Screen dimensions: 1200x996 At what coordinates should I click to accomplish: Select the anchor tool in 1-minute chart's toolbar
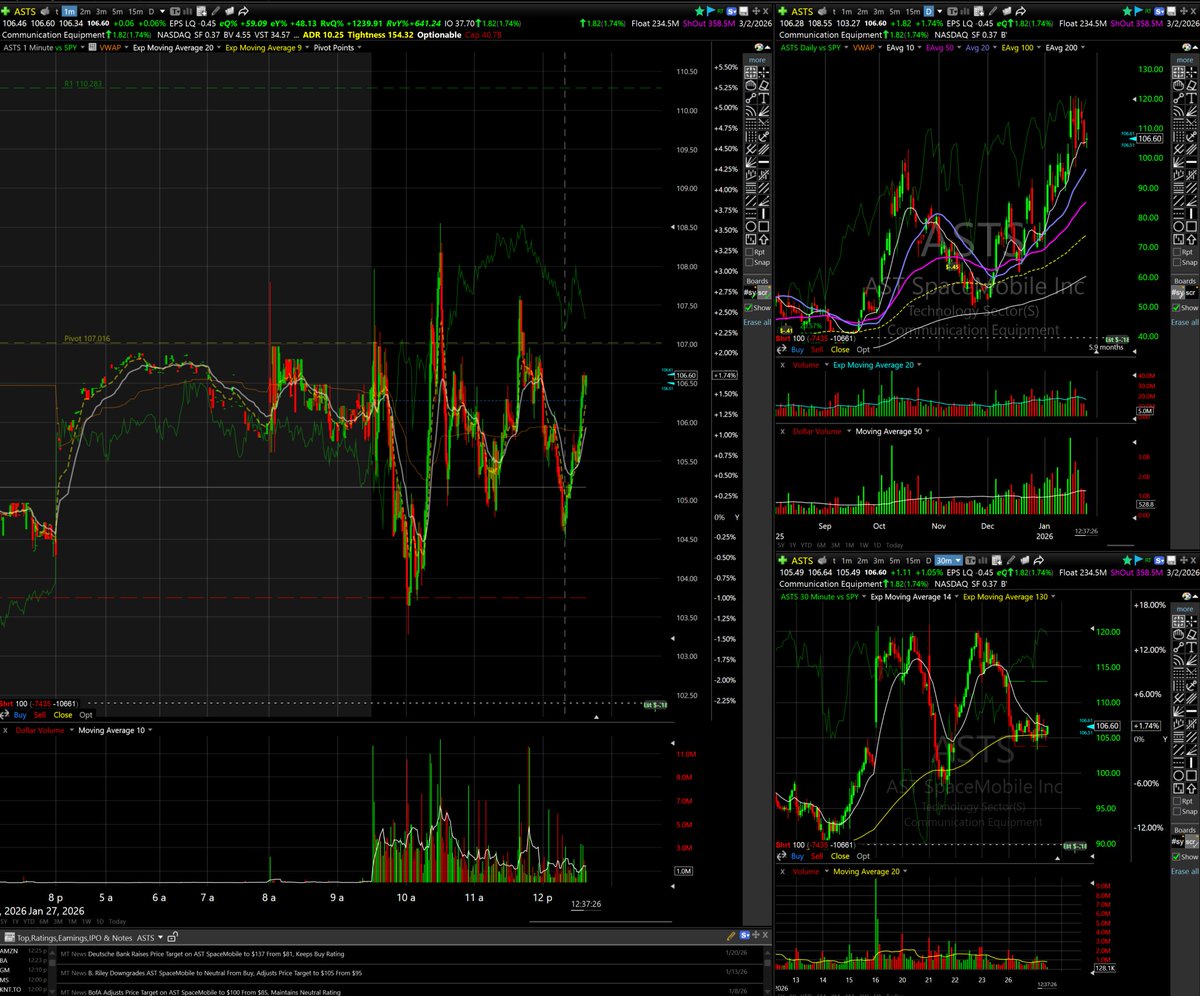pyautogui.click(x=764, y=137)
